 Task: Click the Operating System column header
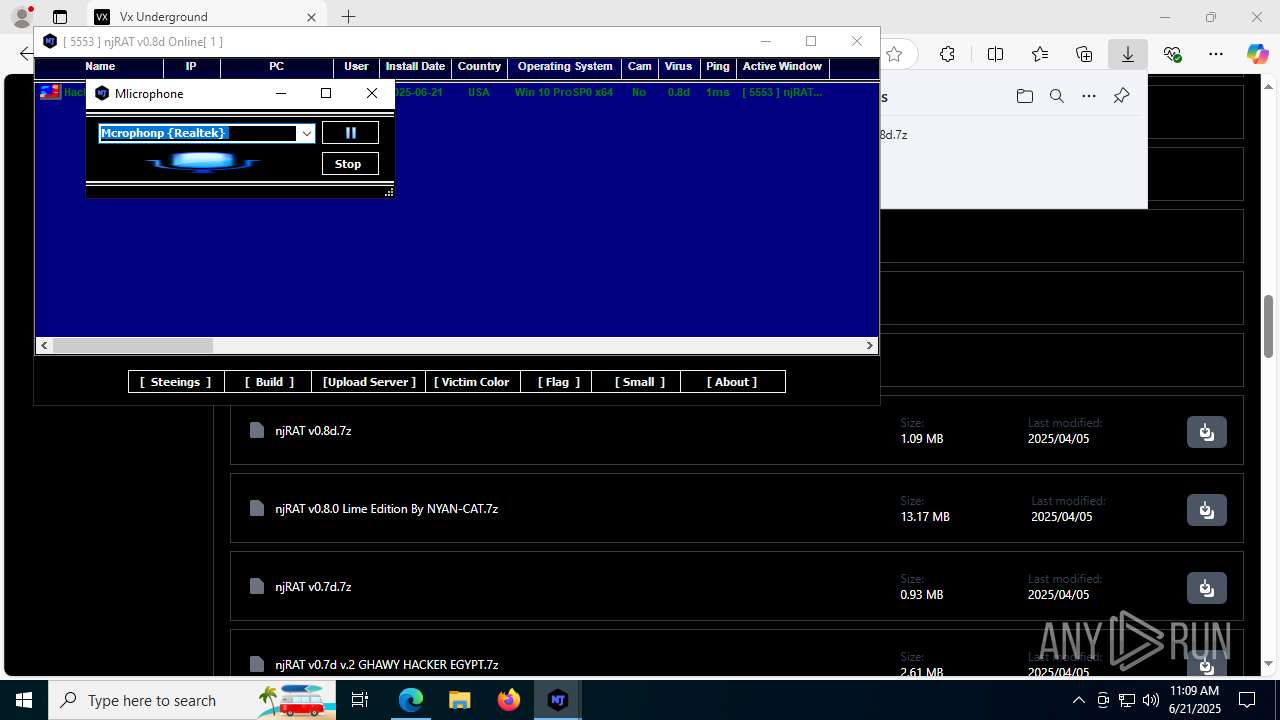tap(565, 66)
